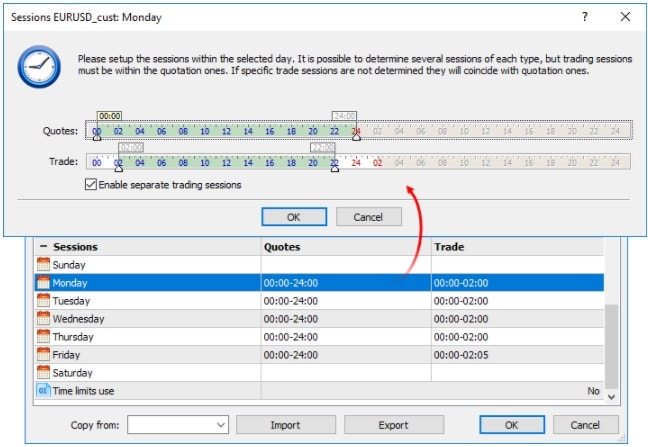Click the Friday calendar icon
648x447 pixels.
coord(43,354)
